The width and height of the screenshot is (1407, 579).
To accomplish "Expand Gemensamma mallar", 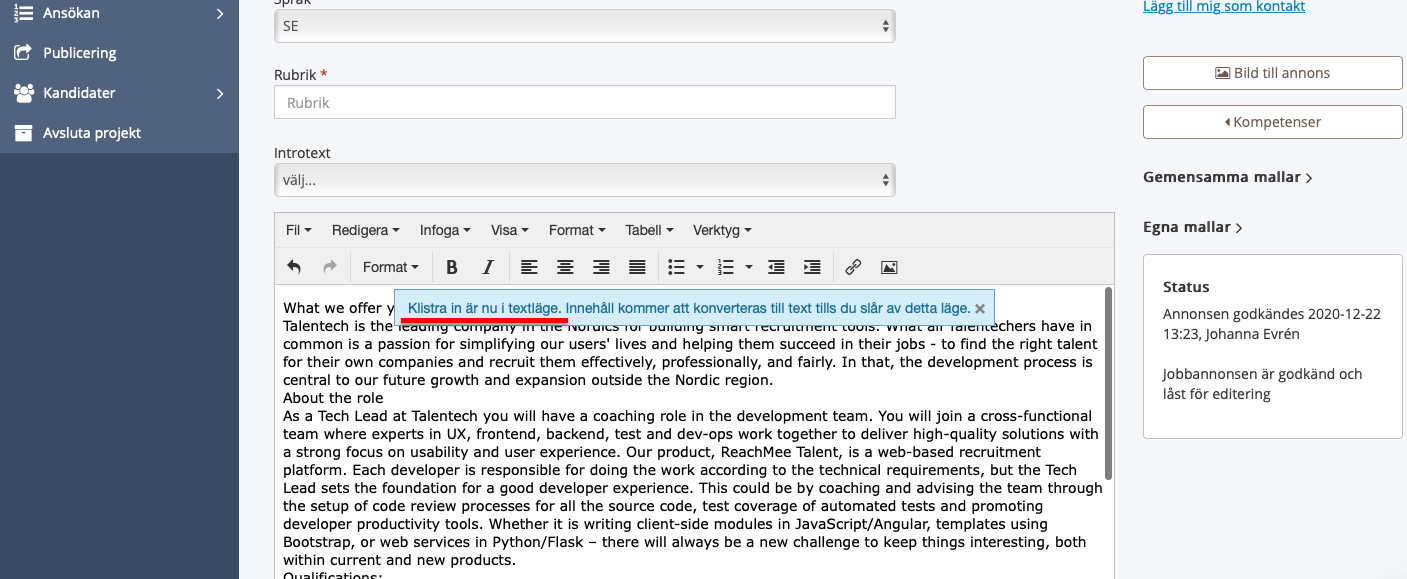I will coord(1228,177).
